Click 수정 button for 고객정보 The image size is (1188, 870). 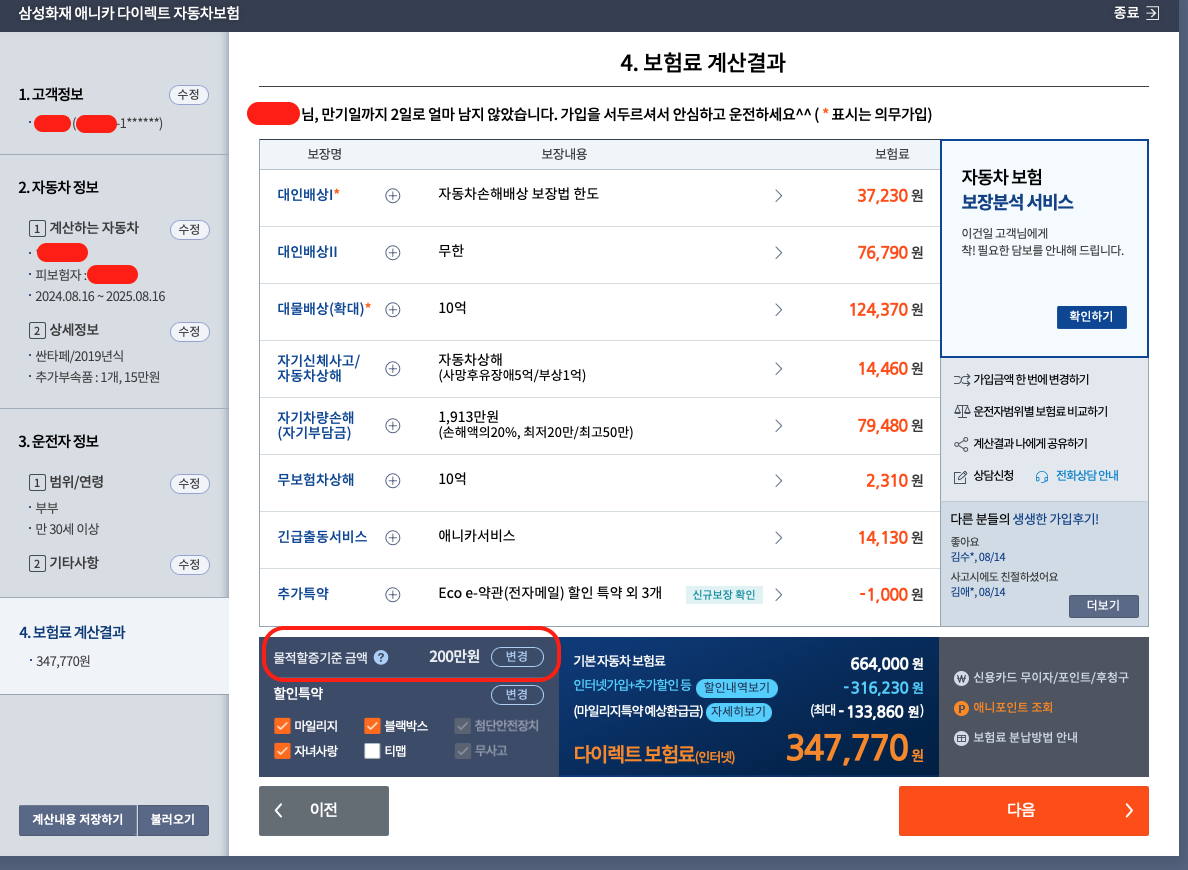click(x=189, y=95)
